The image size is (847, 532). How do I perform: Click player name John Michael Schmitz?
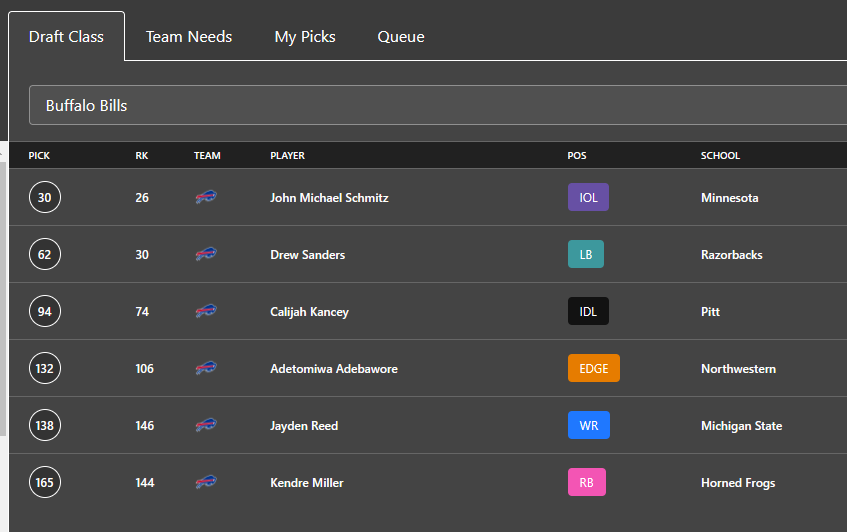329,198
